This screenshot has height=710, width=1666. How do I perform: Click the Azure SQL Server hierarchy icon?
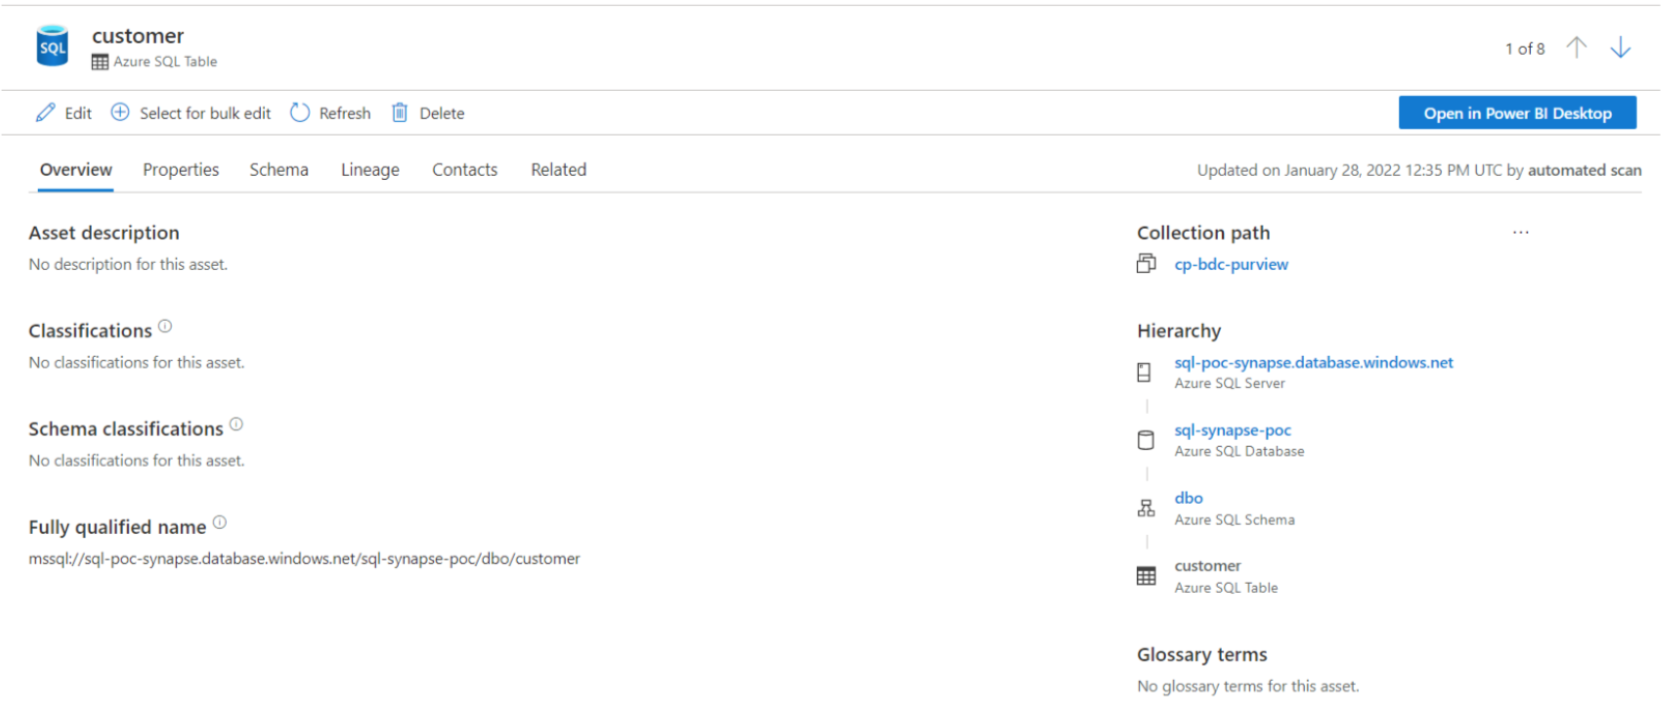coord(1145,372)
